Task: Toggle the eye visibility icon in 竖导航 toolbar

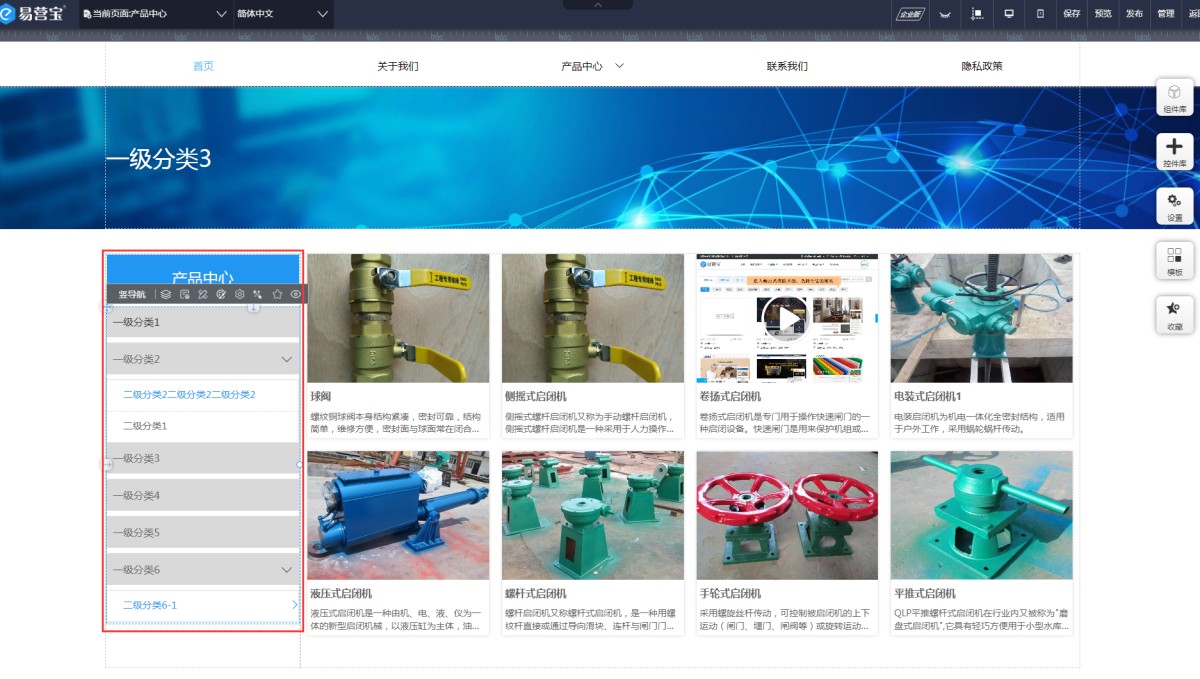Action: [295, 295]
